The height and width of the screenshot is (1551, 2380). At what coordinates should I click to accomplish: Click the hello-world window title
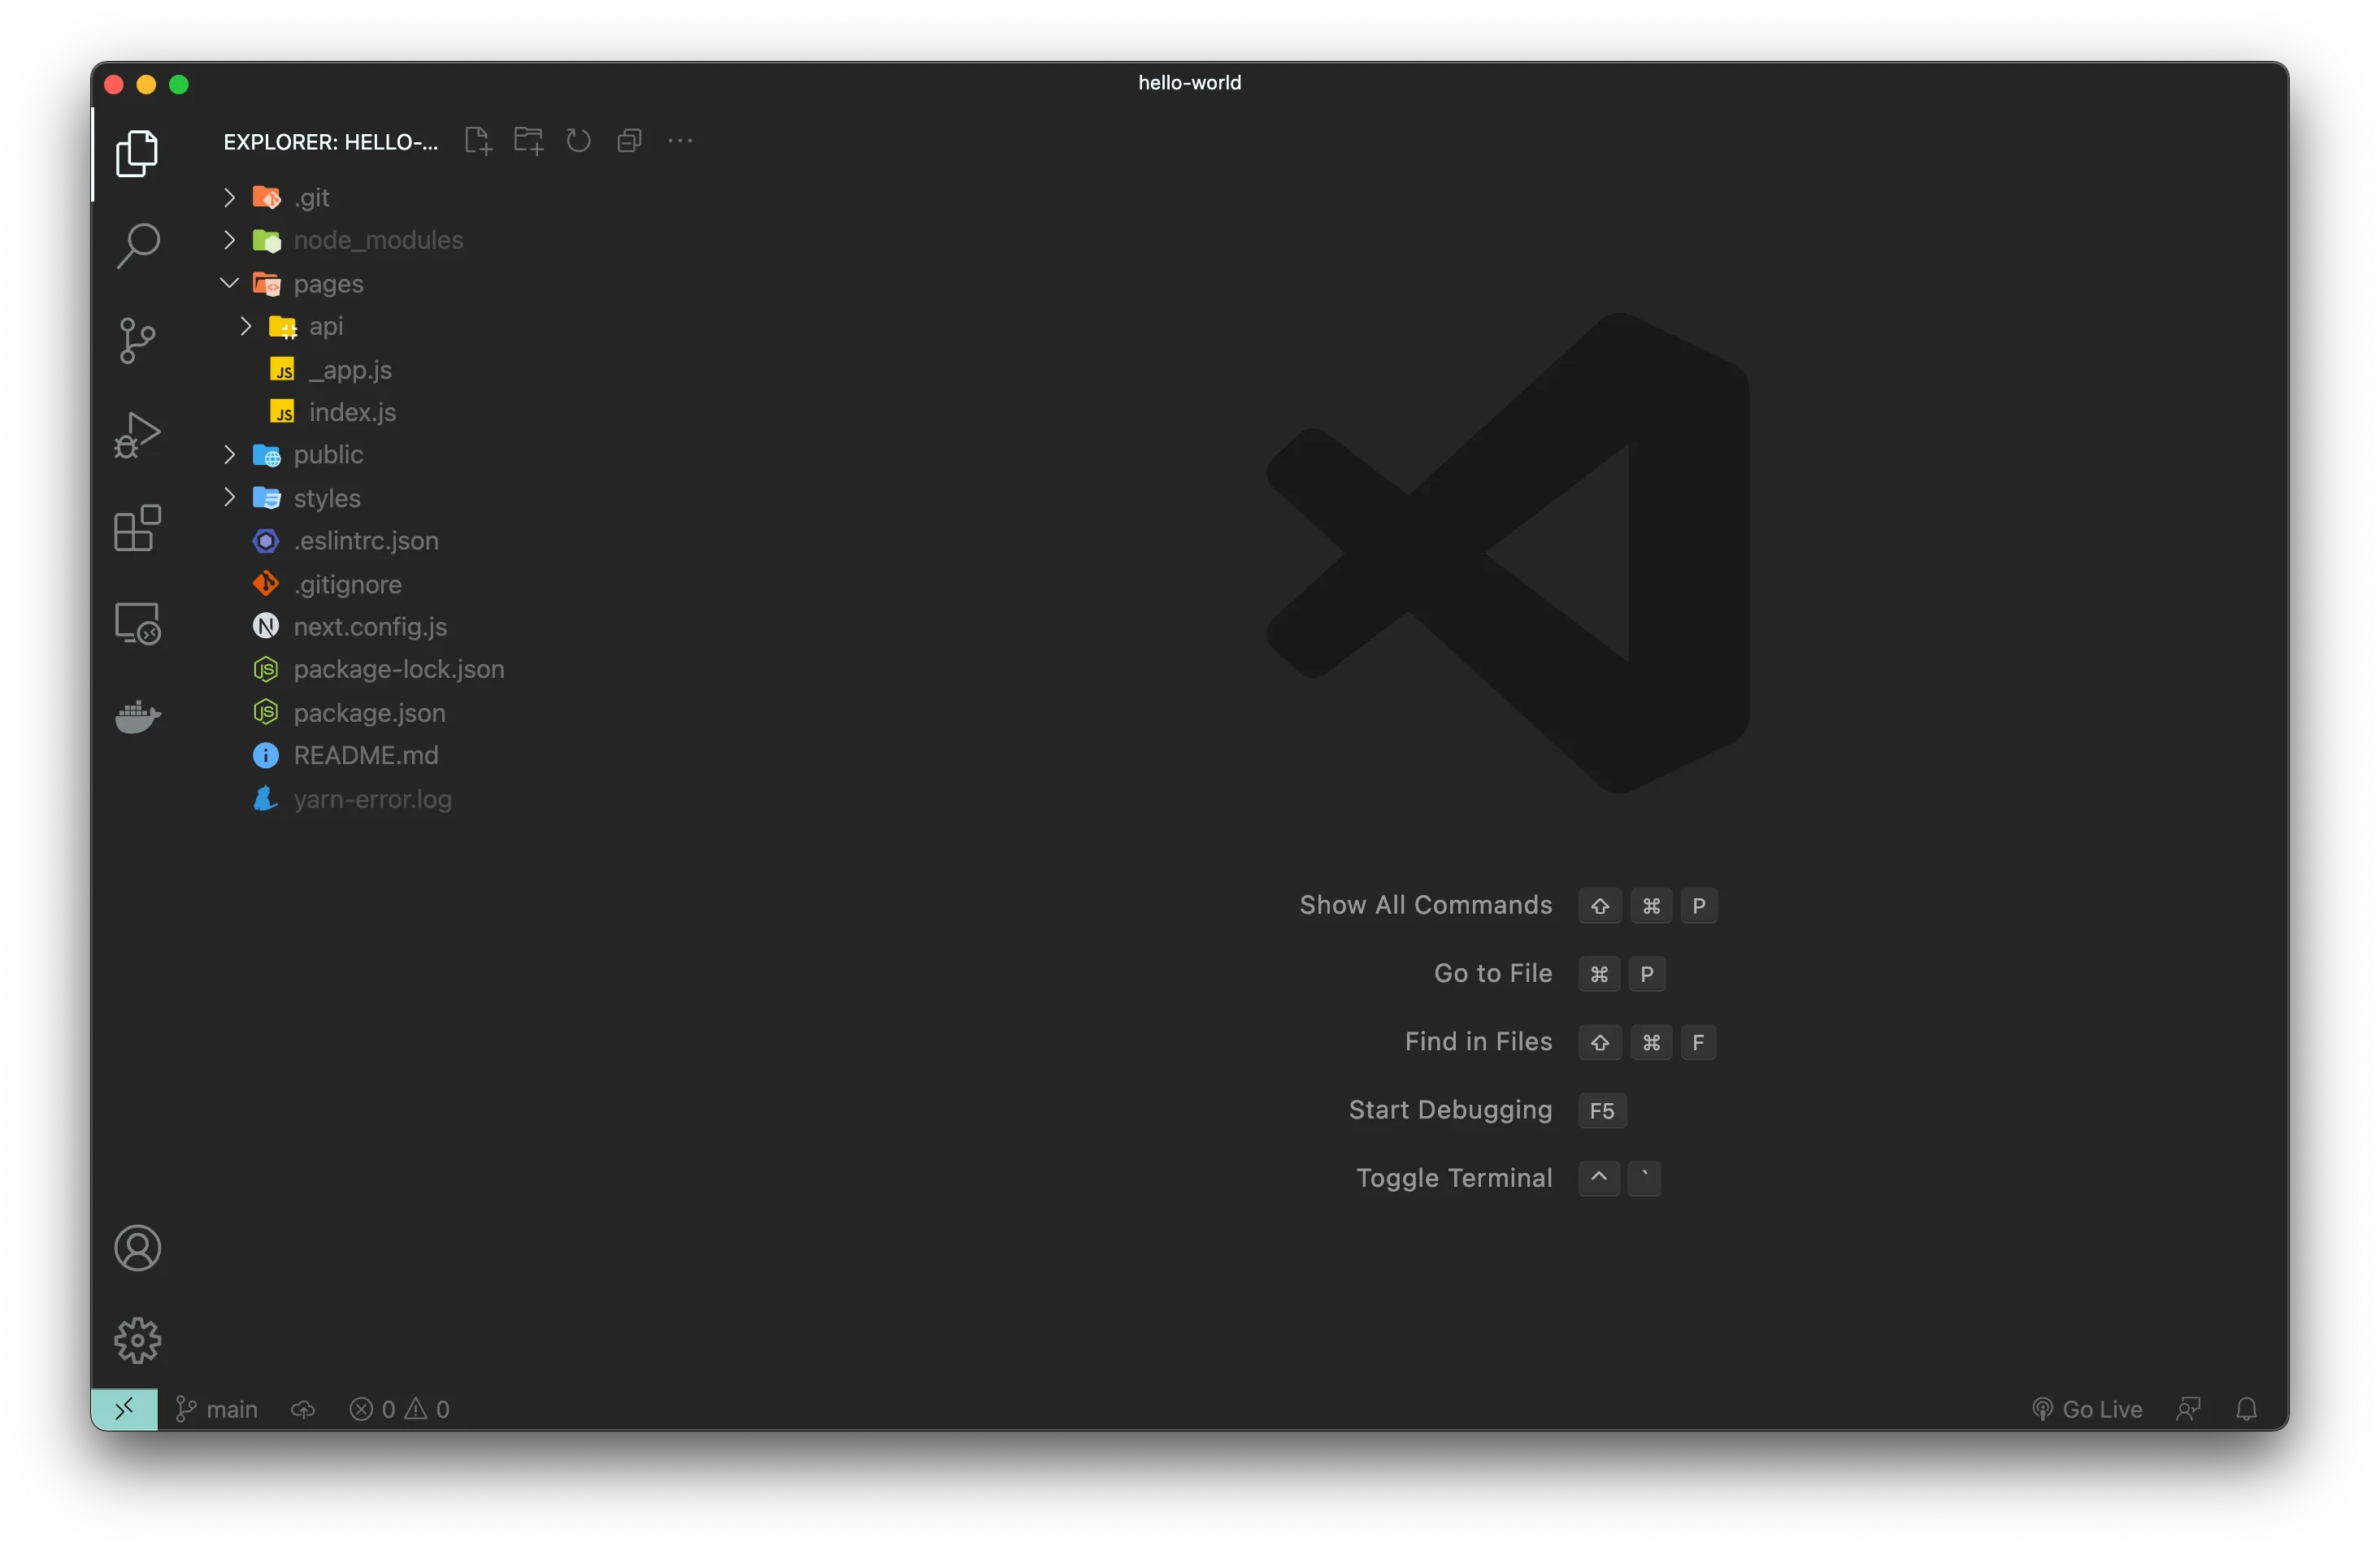[1190, 83]
